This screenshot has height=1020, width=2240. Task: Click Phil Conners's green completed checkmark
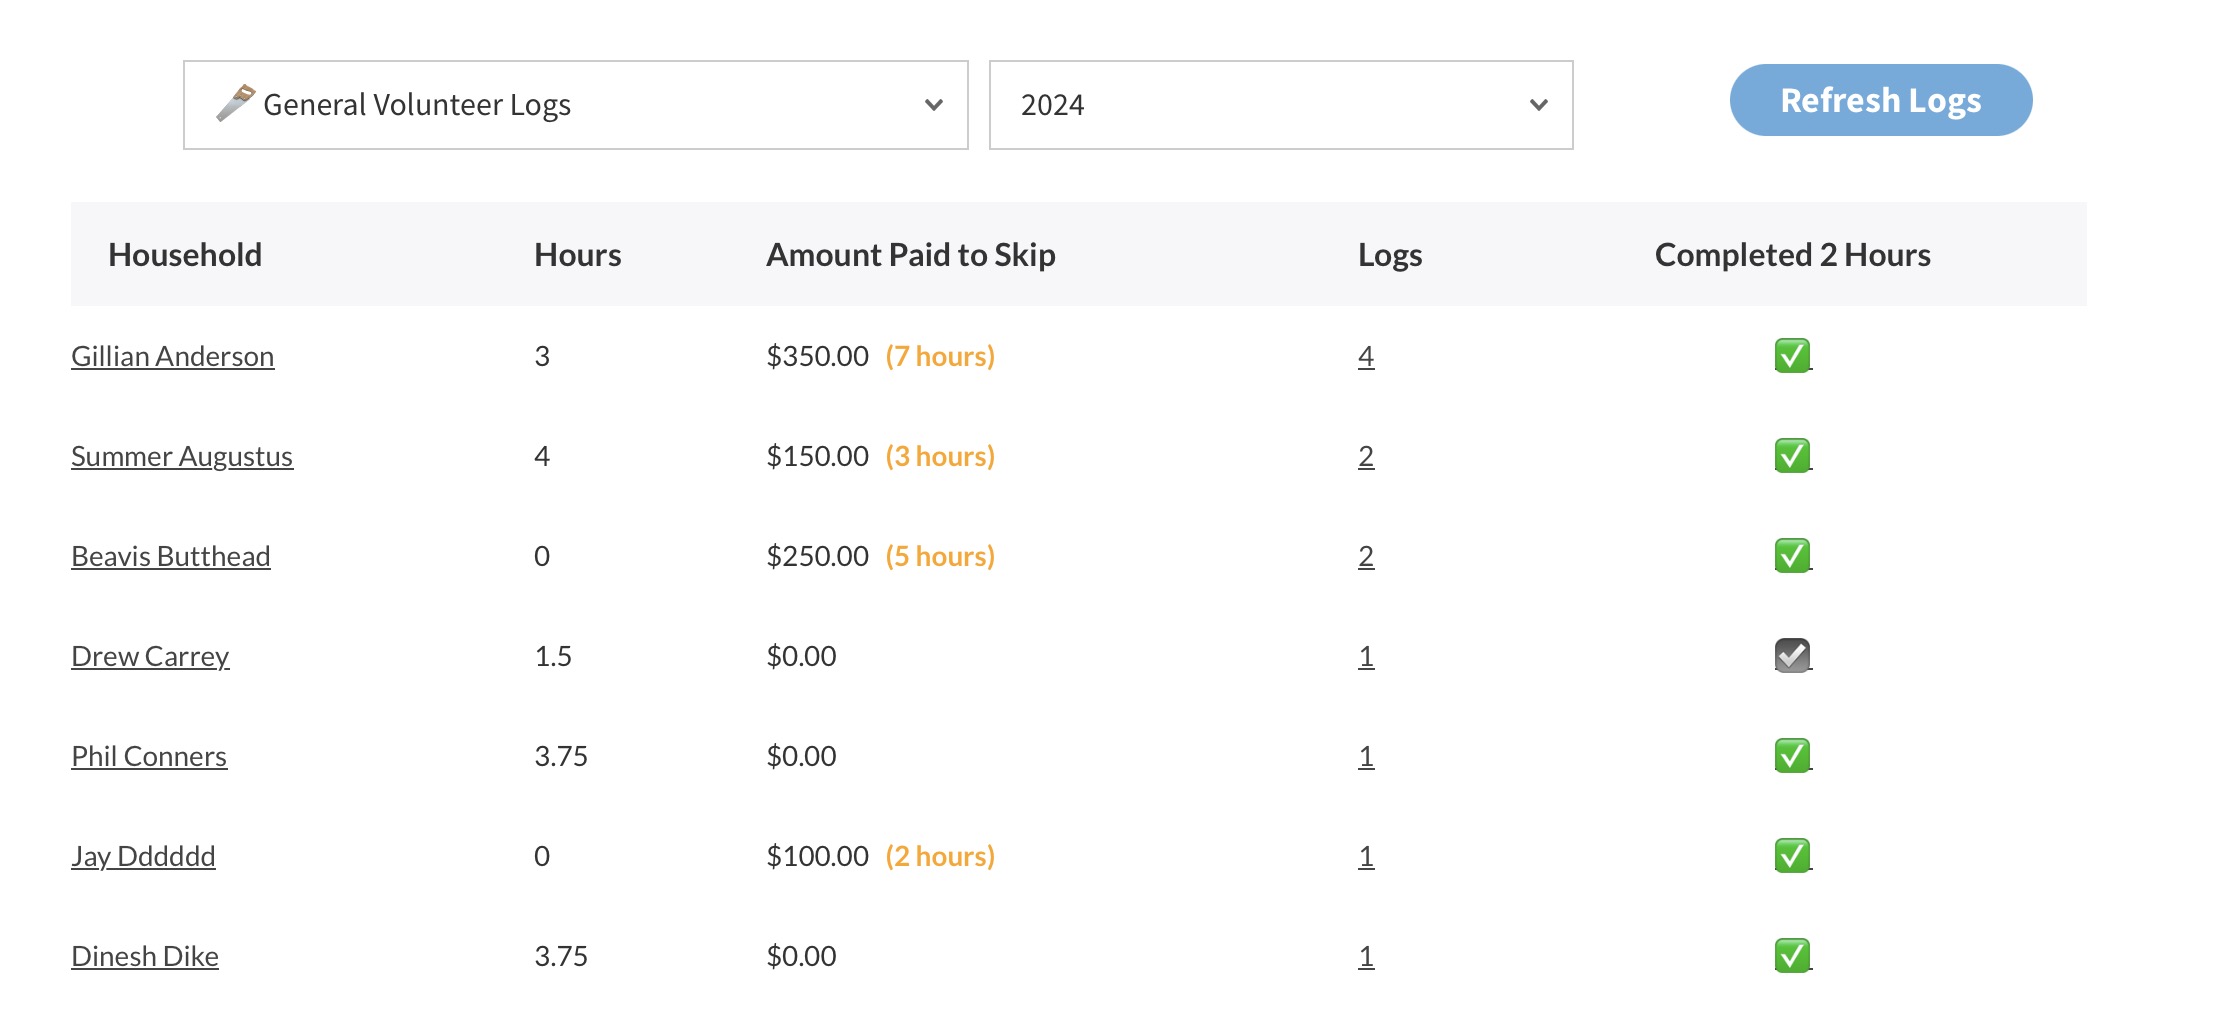pos(1792,756)
